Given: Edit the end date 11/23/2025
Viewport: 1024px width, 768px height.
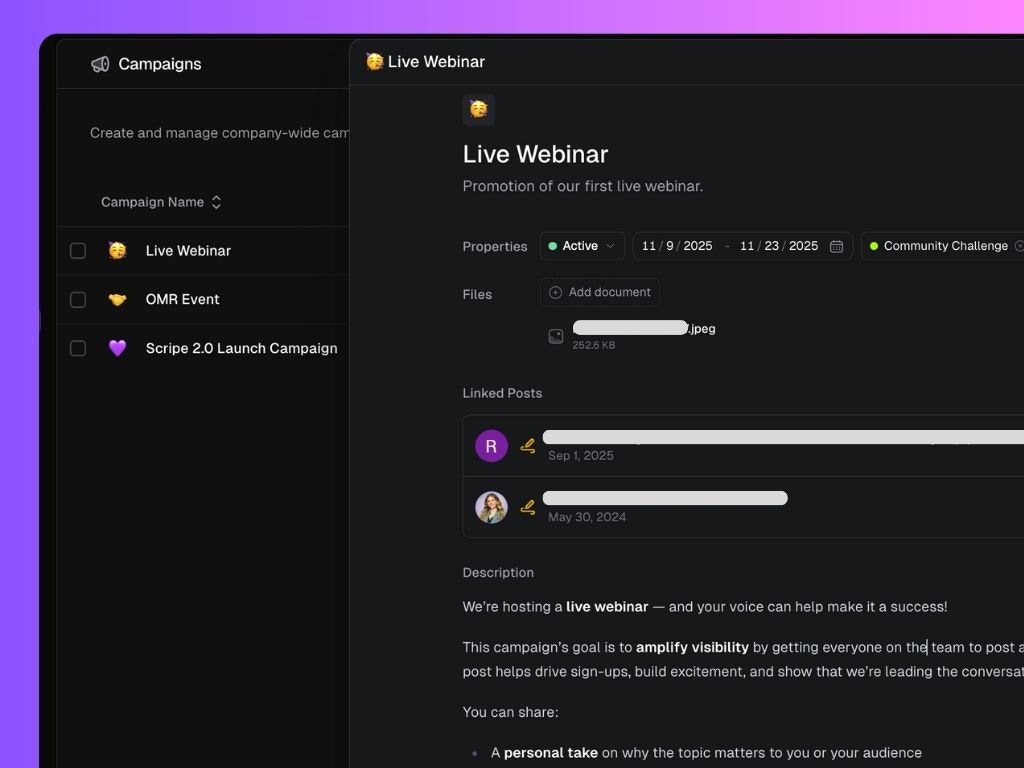Looking at the screenshot, I should 778,246.
